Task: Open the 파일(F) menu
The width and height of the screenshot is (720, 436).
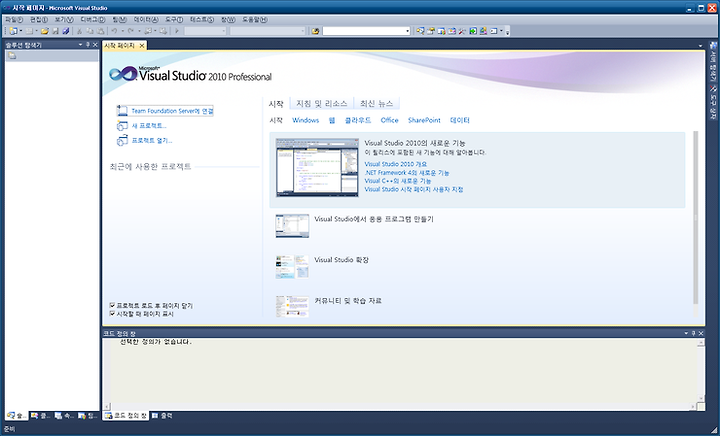Action: click(14, 19)
